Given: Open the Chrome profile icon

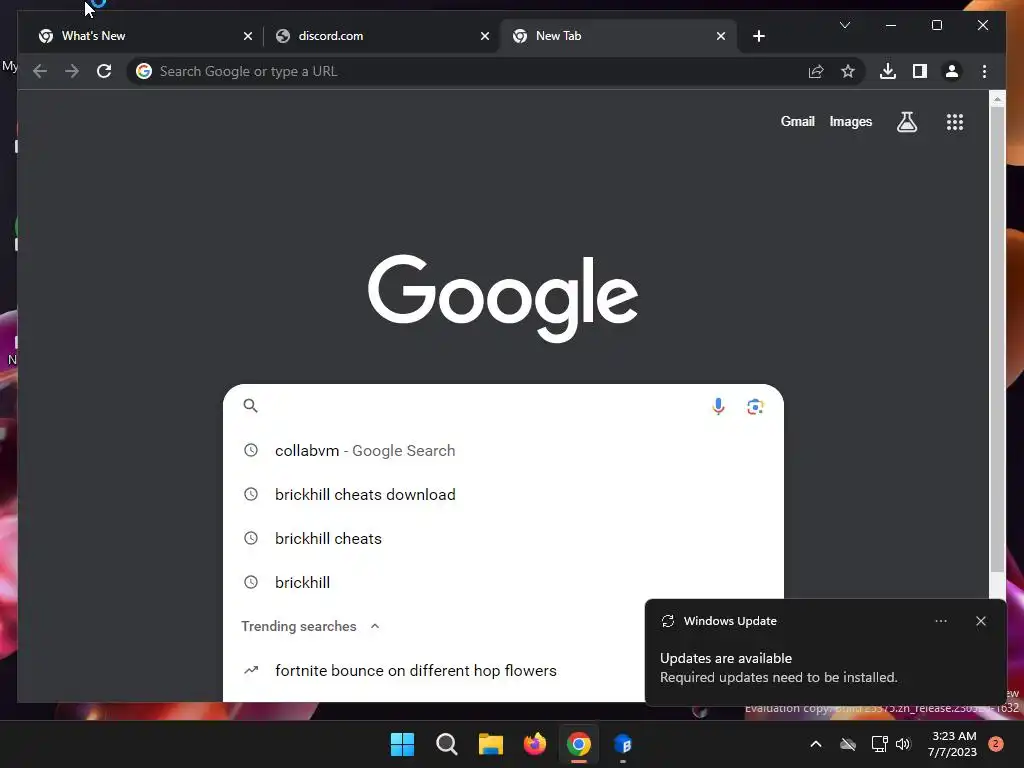Looking at the screenshot, I should pos(952,71).
